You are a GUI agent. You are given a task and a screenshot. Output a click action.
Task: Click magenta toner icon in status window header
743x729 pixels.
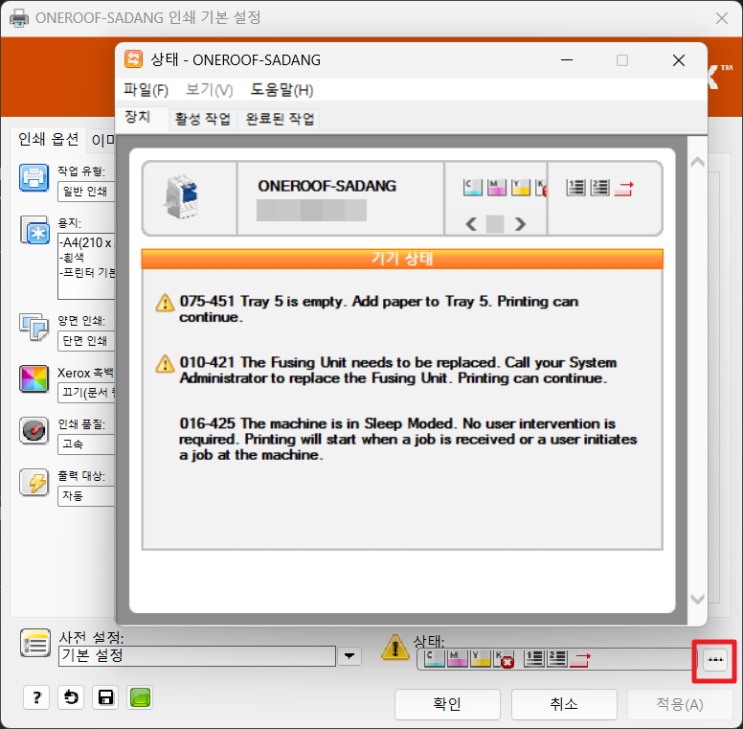pos(497,188)
